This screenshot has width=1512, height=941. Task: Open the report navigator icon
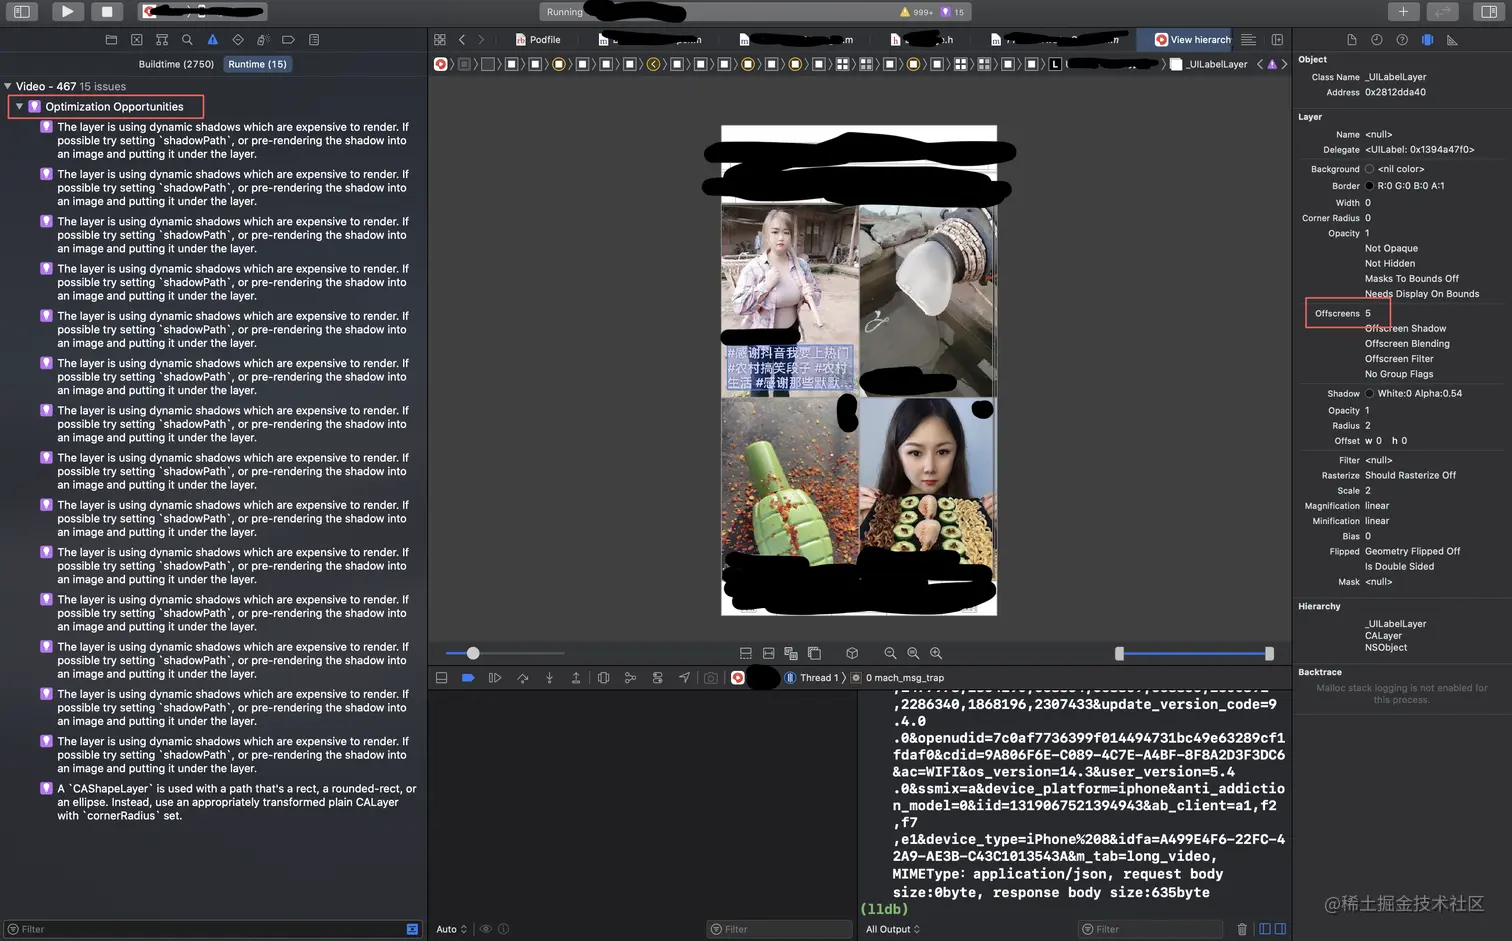click(314, 40)
